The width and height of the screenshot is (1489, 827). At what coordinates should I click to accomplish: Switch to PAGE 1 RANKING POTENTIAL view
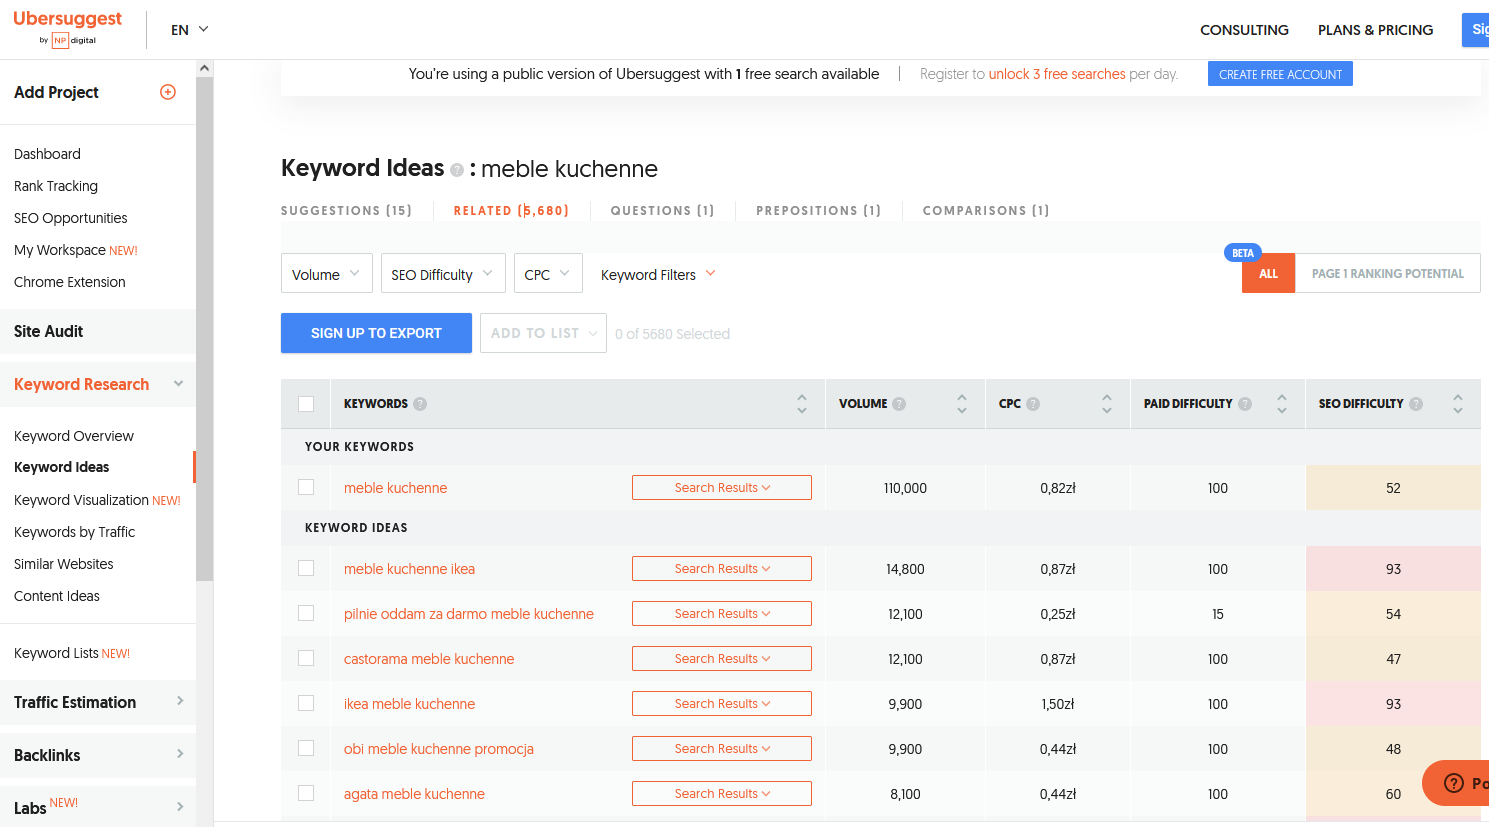(1387, 272)
